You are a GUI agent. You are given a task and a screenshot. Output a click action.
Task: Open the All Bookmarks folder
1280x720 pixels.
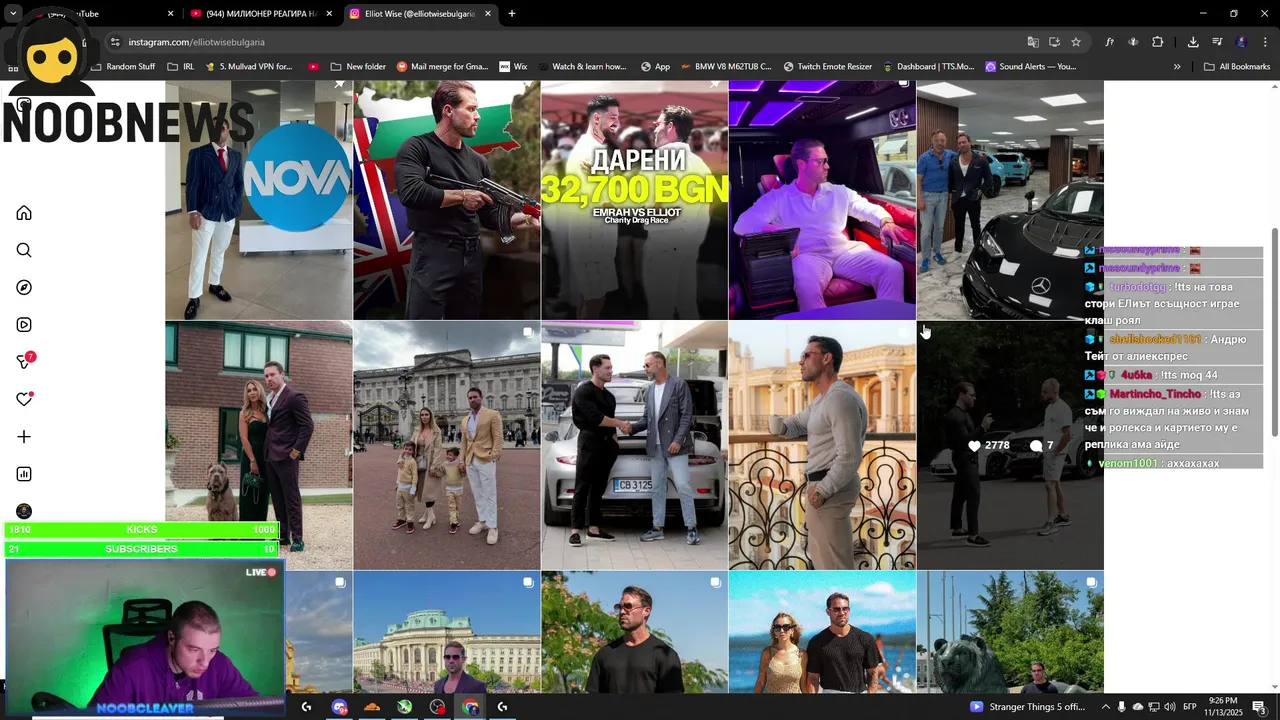click(1237, 67)
